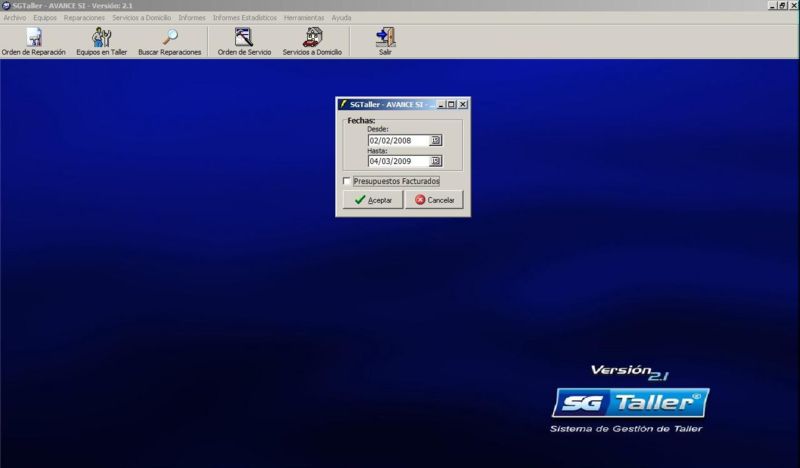The height and width of the screenshot is (468, 800).
Task: Open the Servicios a Domicilio menu
Action: click(141, 18)
